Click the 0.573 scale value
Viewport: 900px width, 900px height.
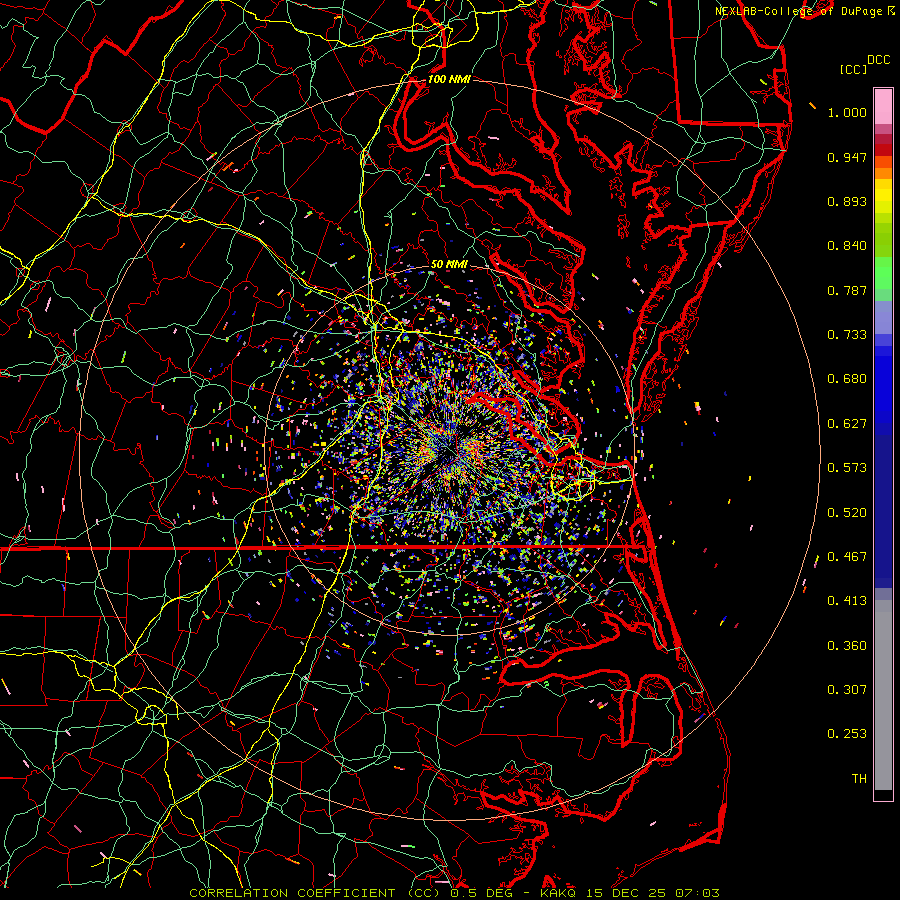847,468
